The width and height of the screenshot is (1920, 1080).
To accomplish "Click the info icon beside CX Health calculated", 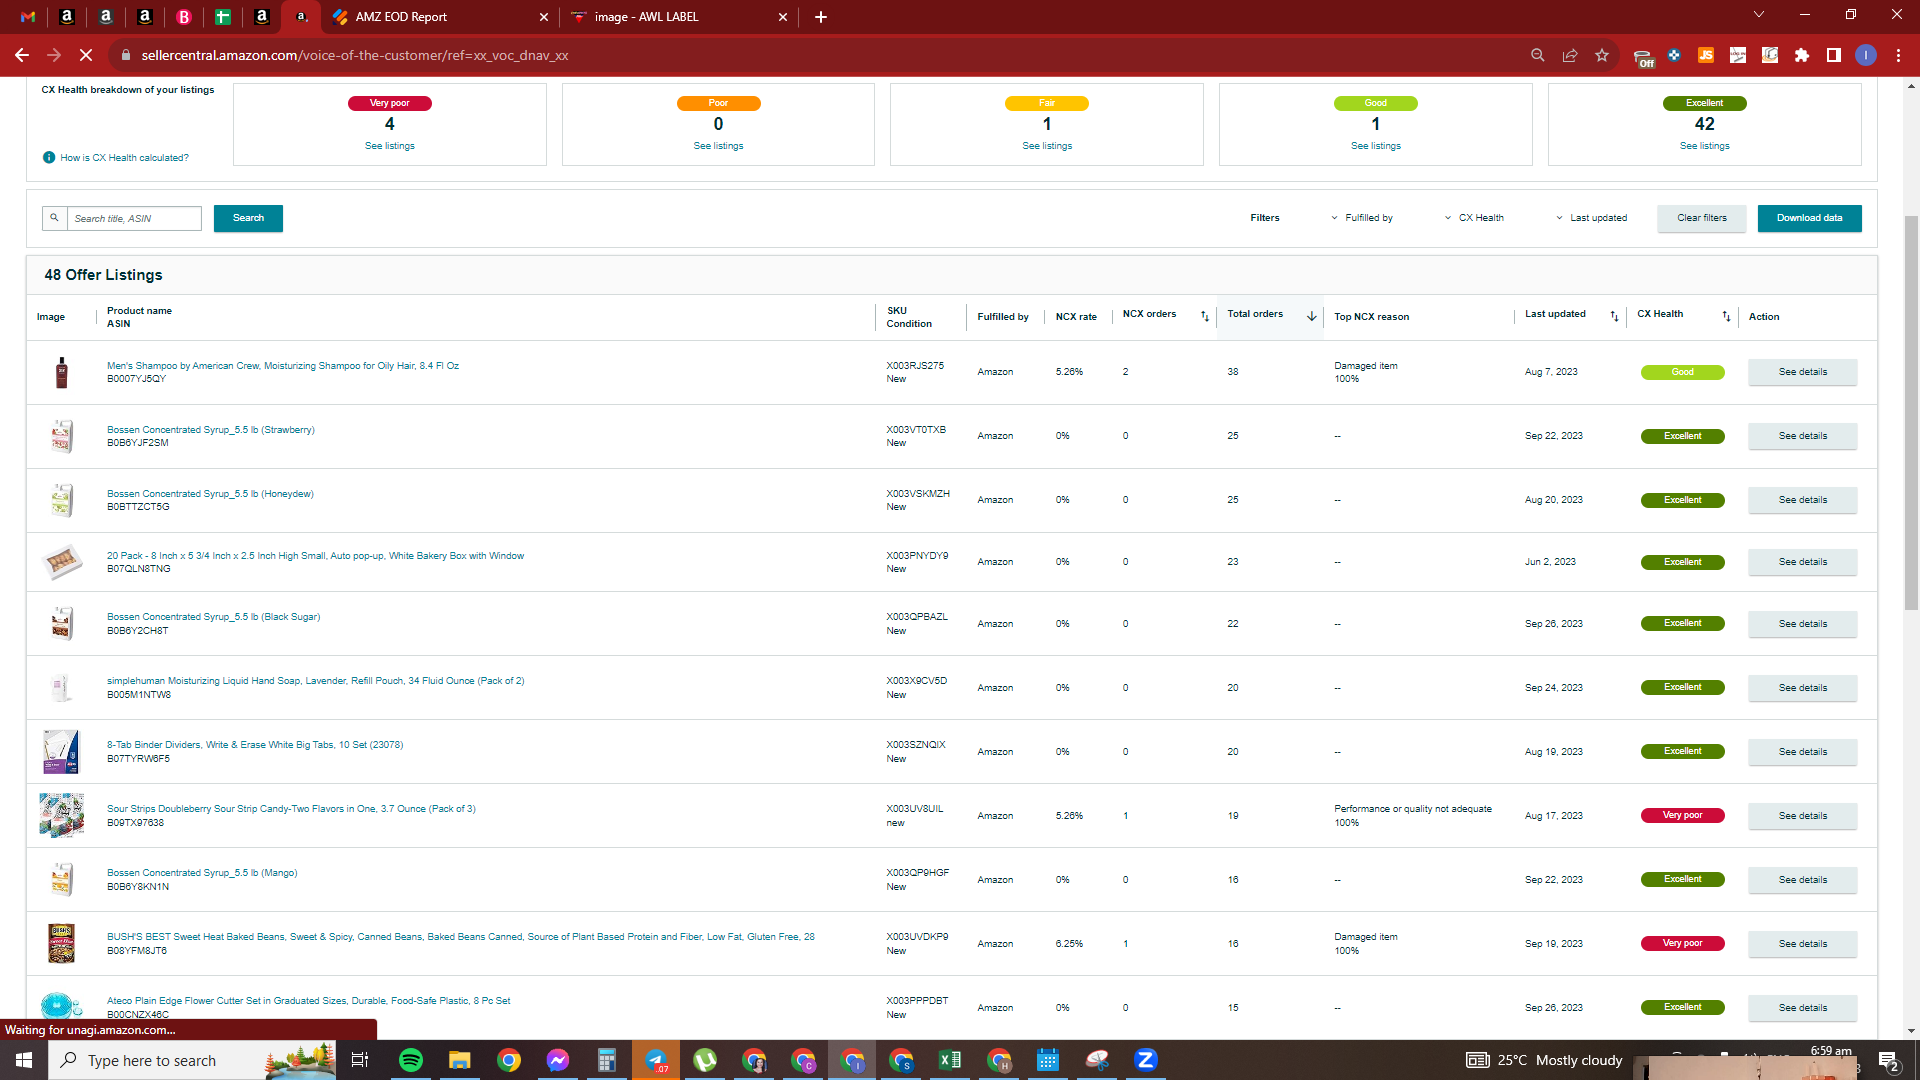I will point(49,158).
